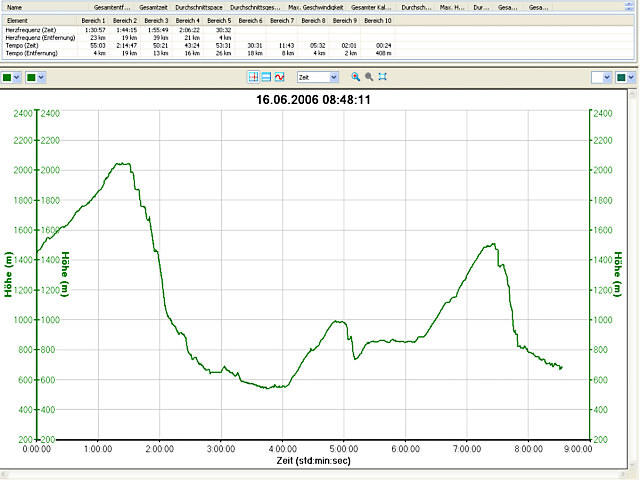This screenshot has width=640, height=480.
Task: Select the Max. Geschwindigkeit column header
Action: coord(315,7)
